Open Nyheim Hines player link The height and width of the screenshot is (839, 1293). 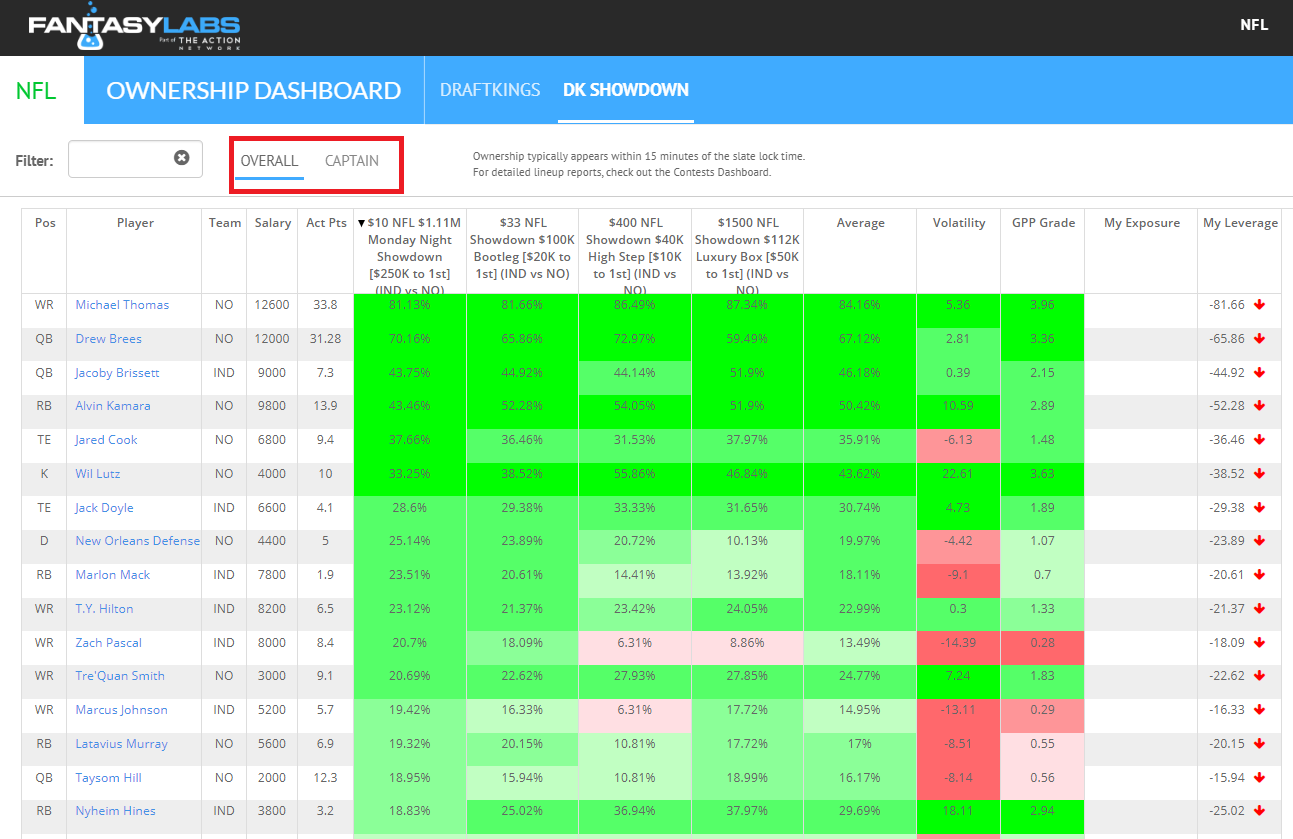(115, 811)
